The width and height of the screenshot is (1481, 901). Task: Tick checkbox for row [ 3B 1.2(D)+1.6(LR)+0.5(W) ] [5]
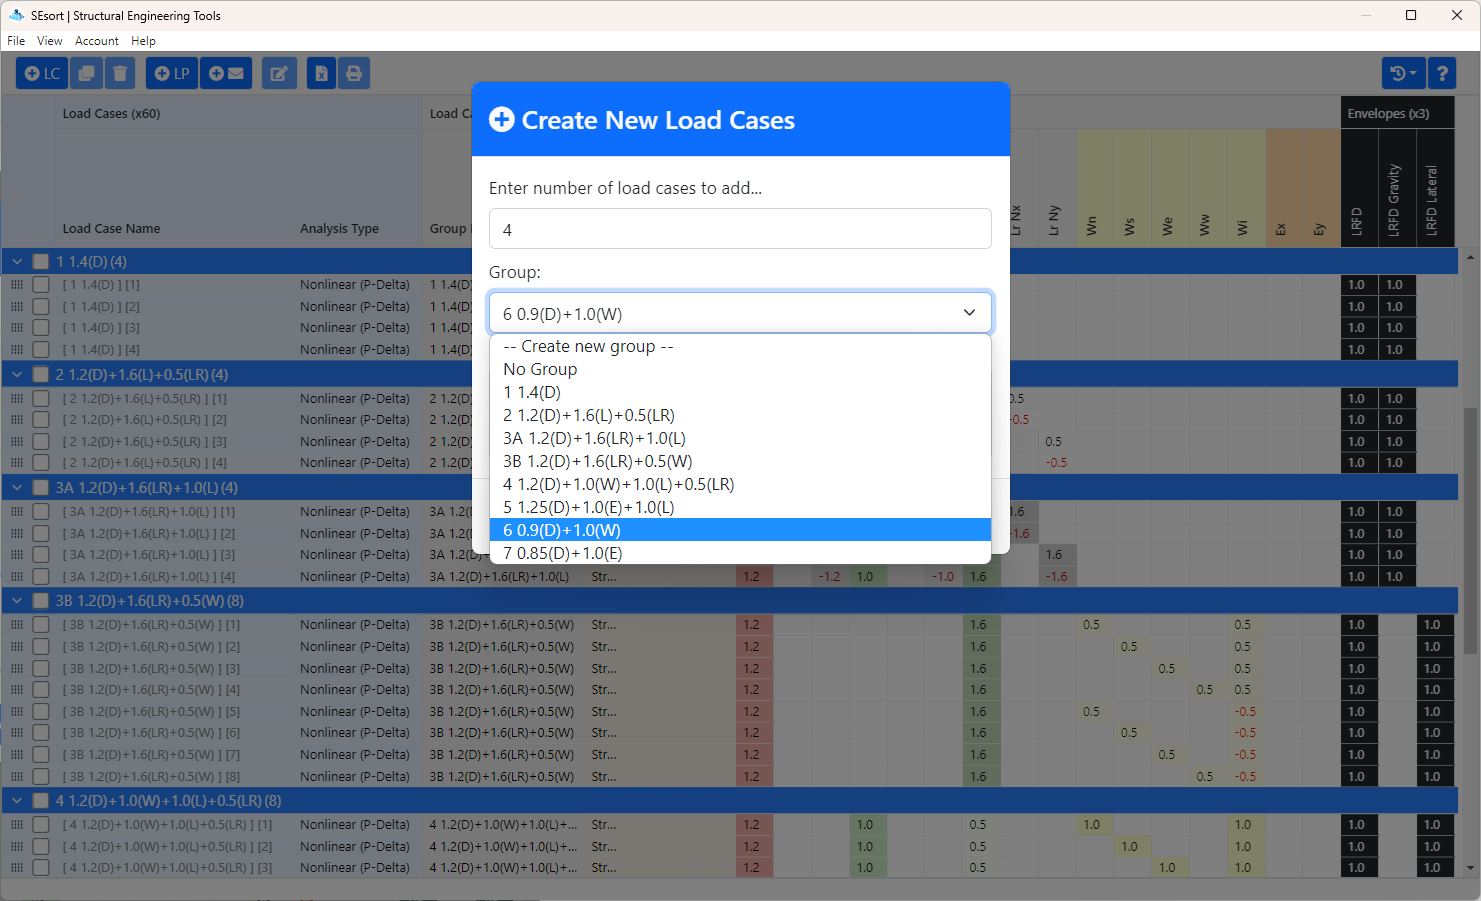(41, 711)
